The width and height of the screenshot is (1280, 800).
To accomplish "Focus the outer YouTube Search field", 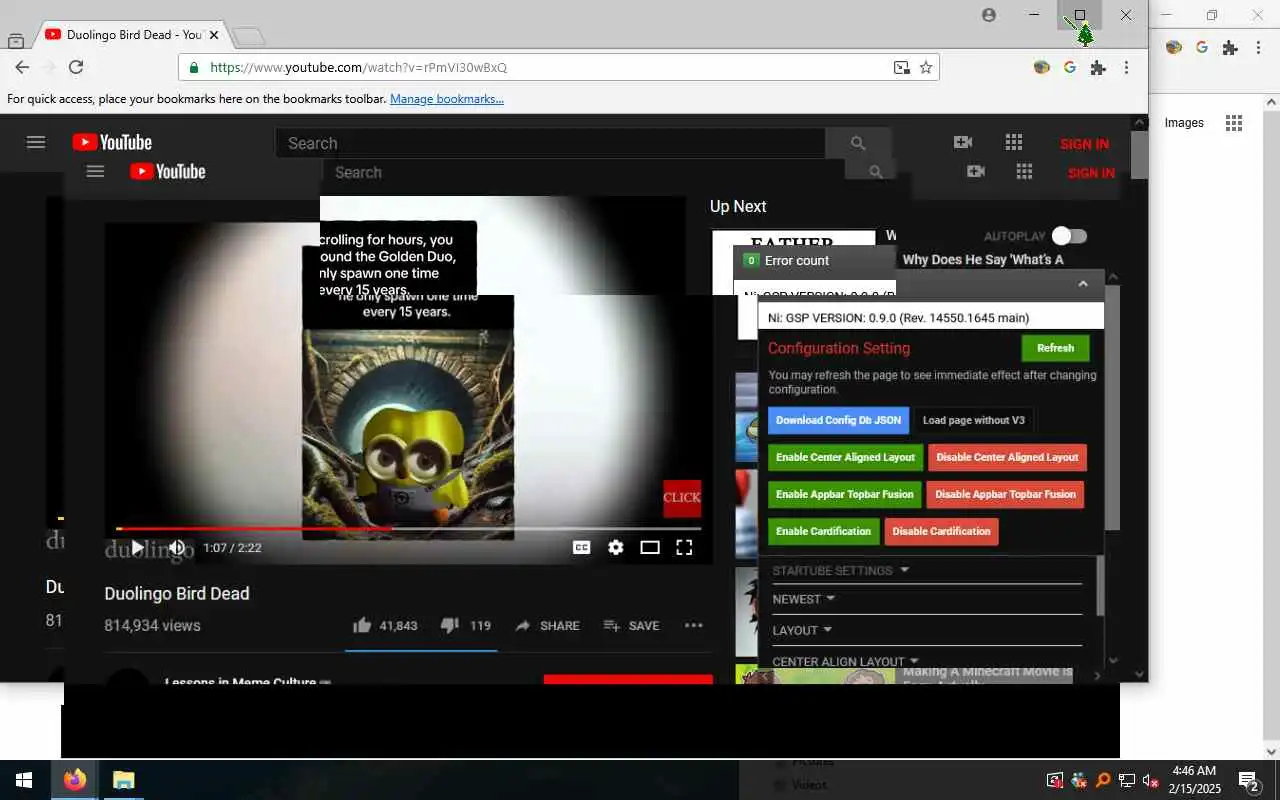I will tap(550, 143).
